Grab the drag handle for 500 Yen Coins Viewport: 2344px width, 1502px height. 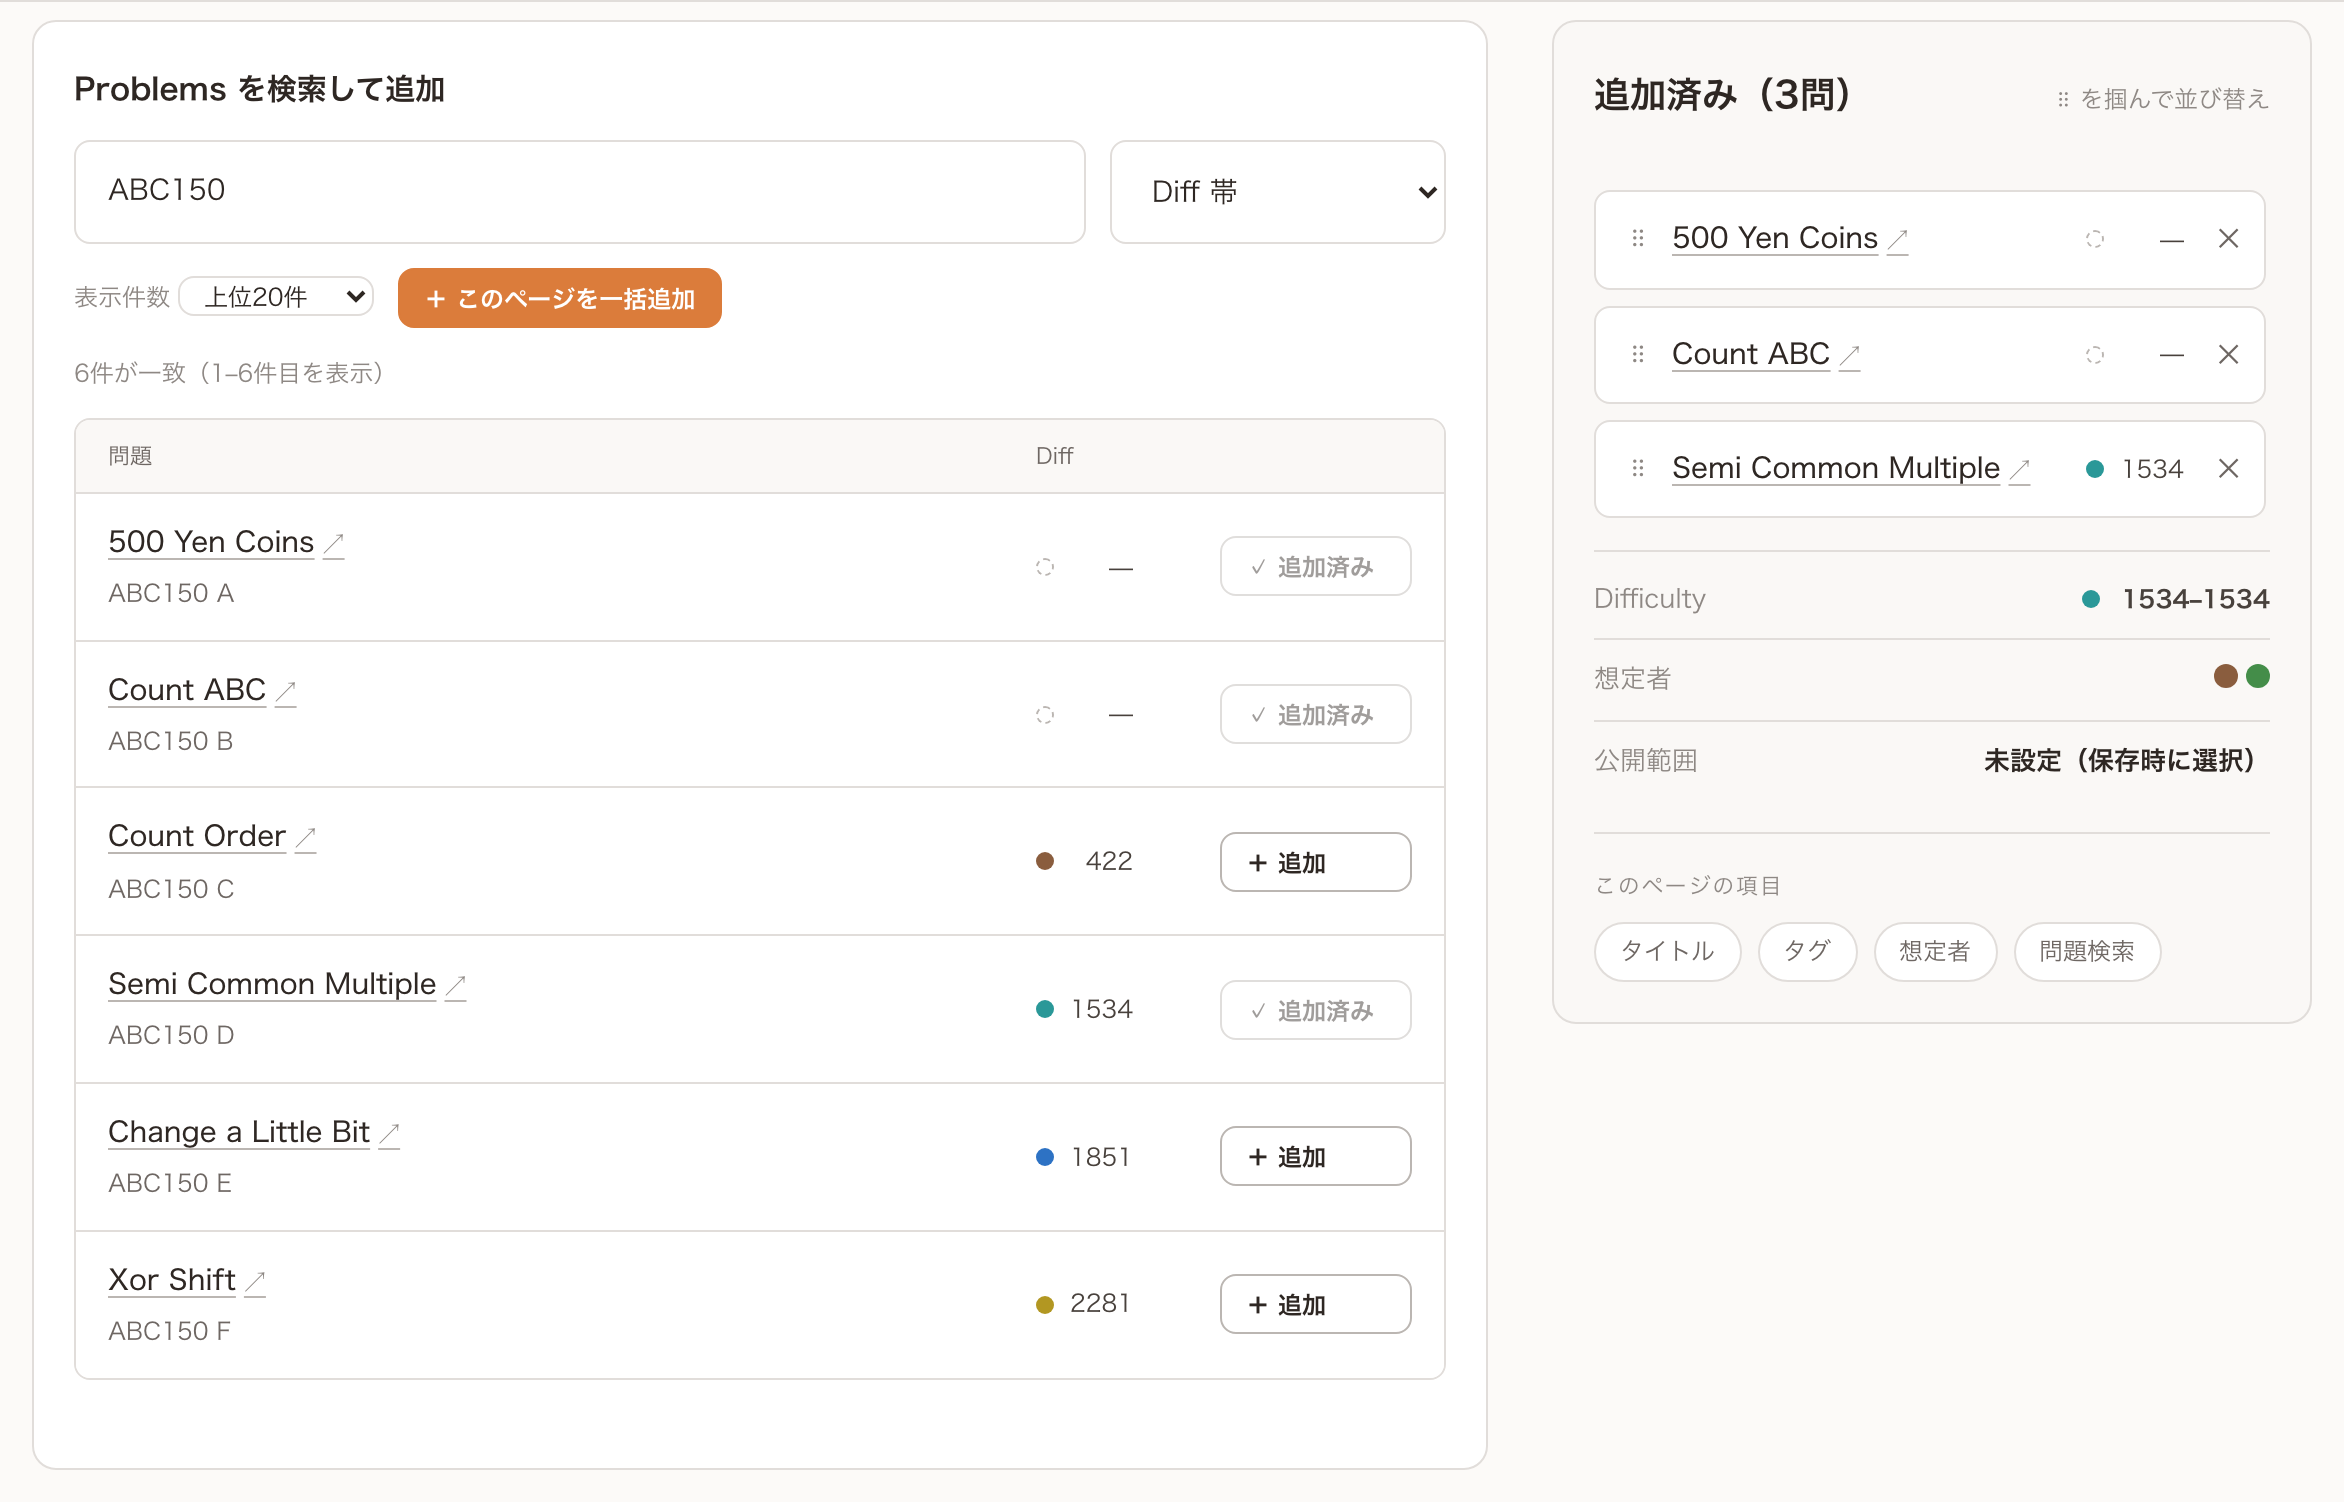[x=1638, y=239]
